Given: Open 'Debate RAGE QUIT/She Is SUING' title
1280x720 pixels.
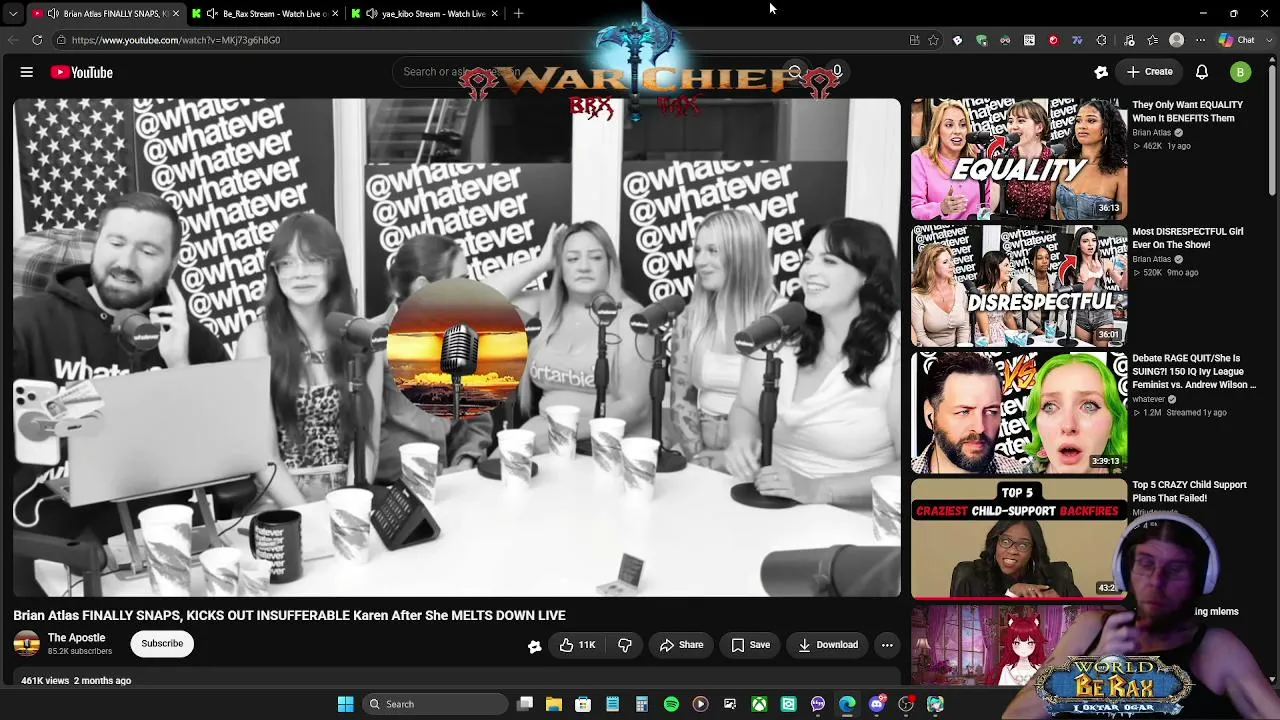Looking at the screenshot, I should 1194,371.
